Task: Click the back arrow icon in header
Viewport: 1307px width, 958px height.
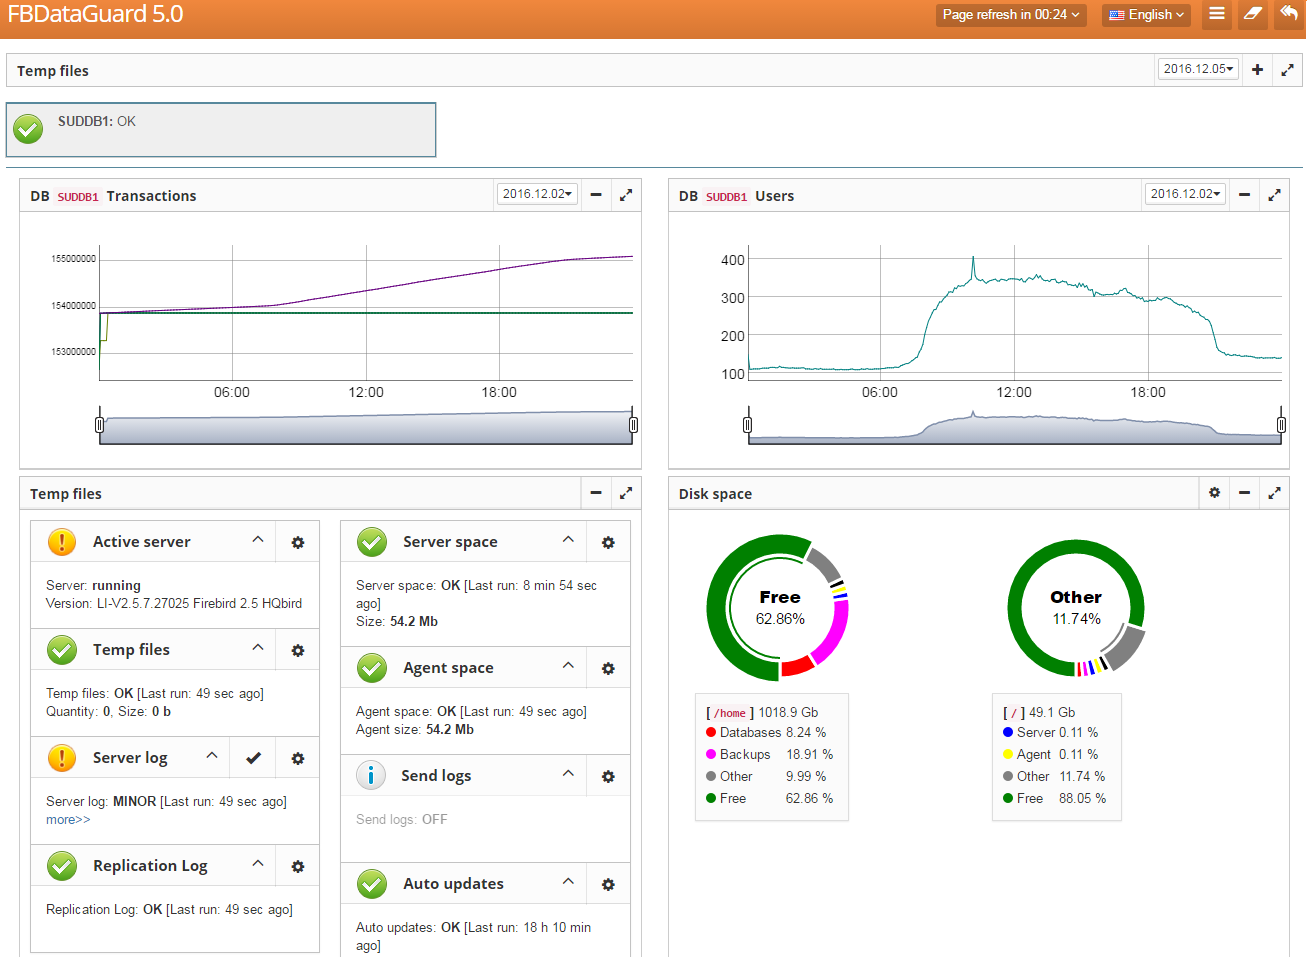Action: click(1289, 14)
